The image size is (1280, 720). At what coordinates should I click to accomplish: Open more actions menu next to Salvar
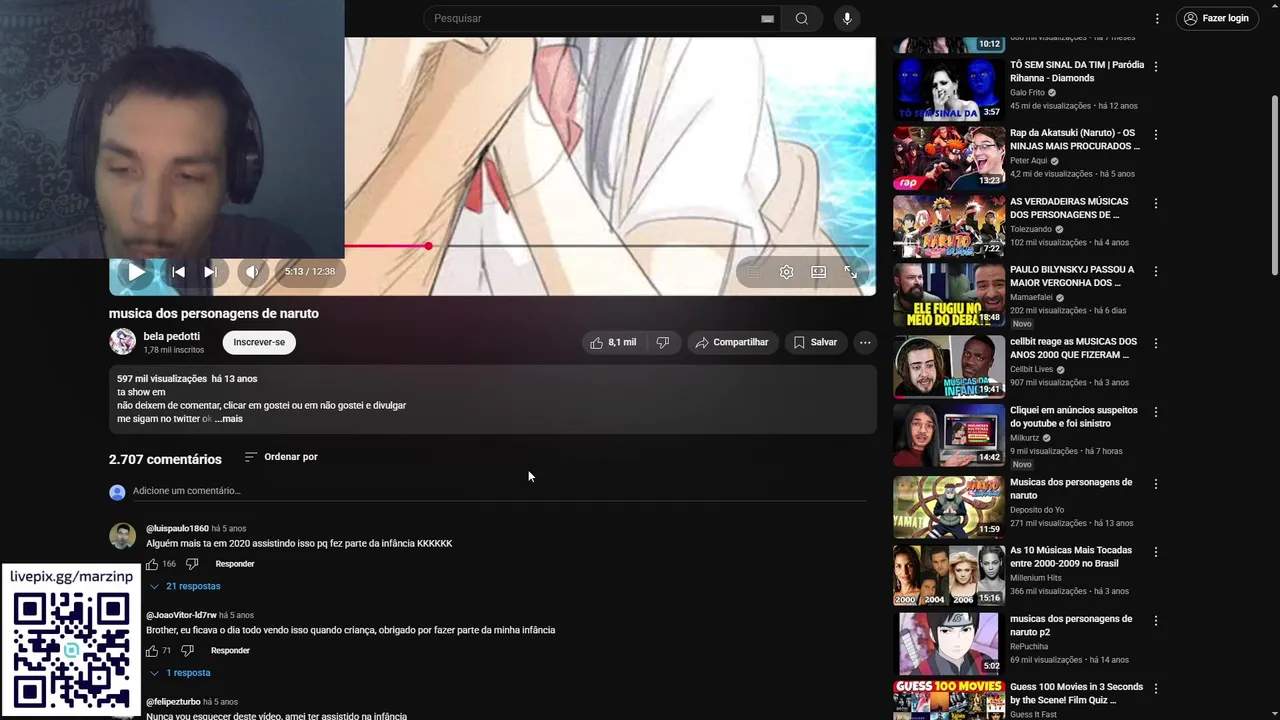click(865, 342)
